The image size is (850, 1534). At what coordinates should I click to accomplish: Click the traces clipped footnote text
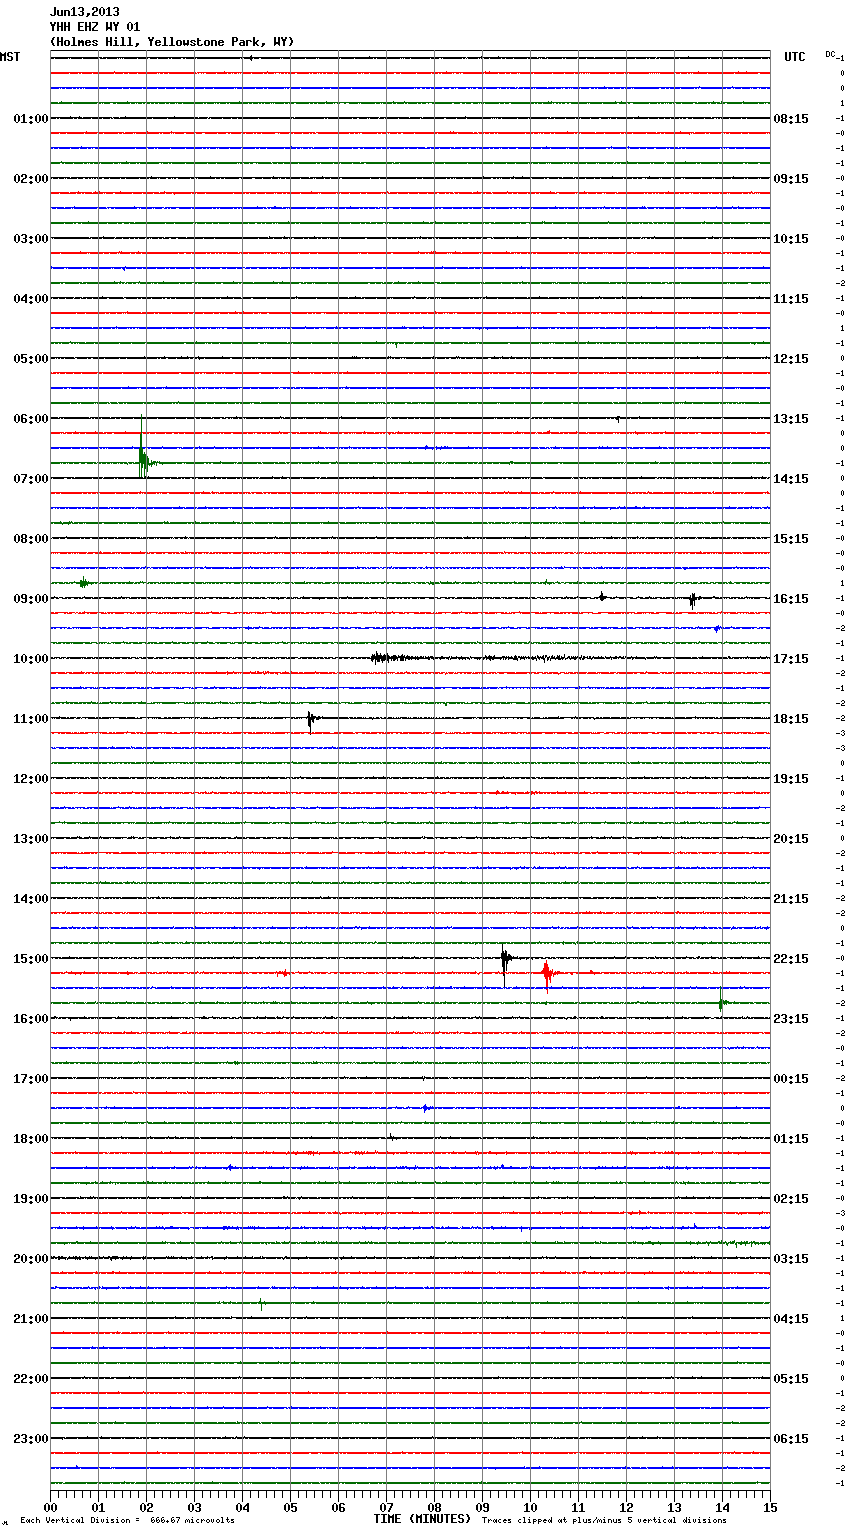point(604,1521)
